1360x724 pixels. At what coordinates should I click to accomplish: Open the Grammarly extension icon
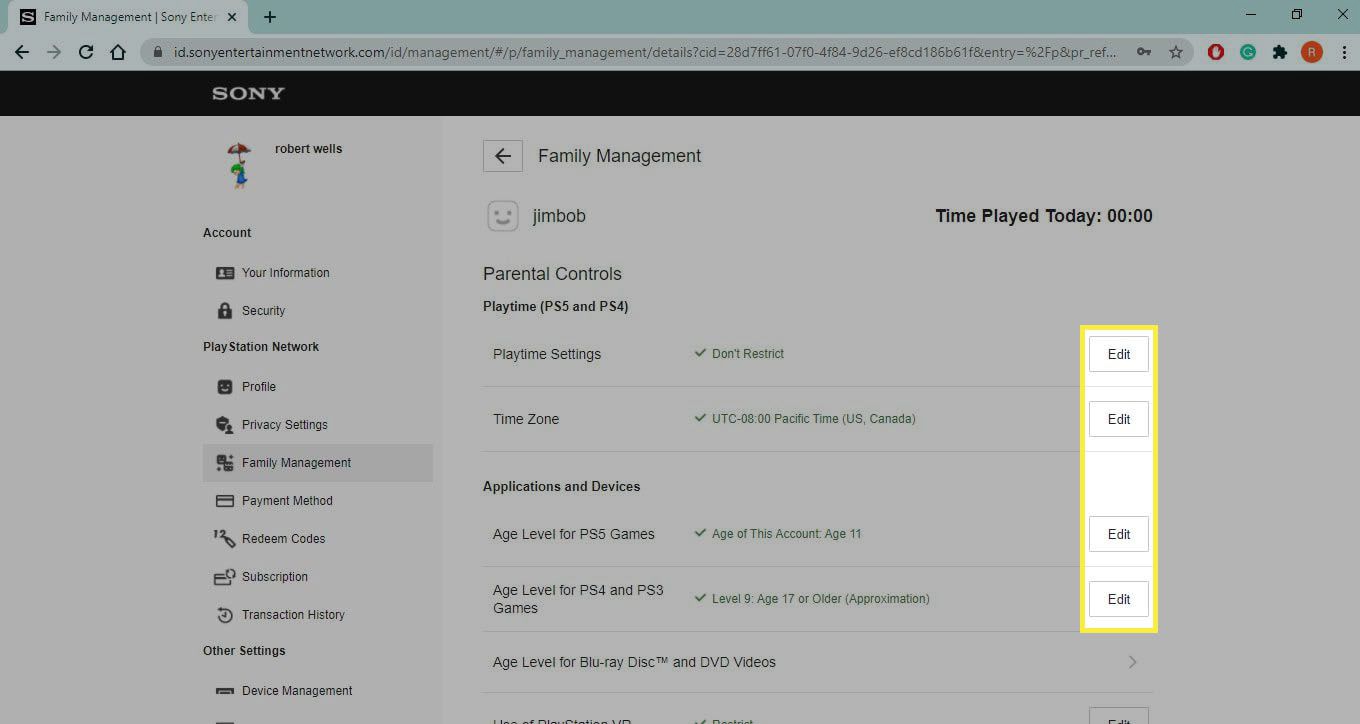[x=1248, y=52]
